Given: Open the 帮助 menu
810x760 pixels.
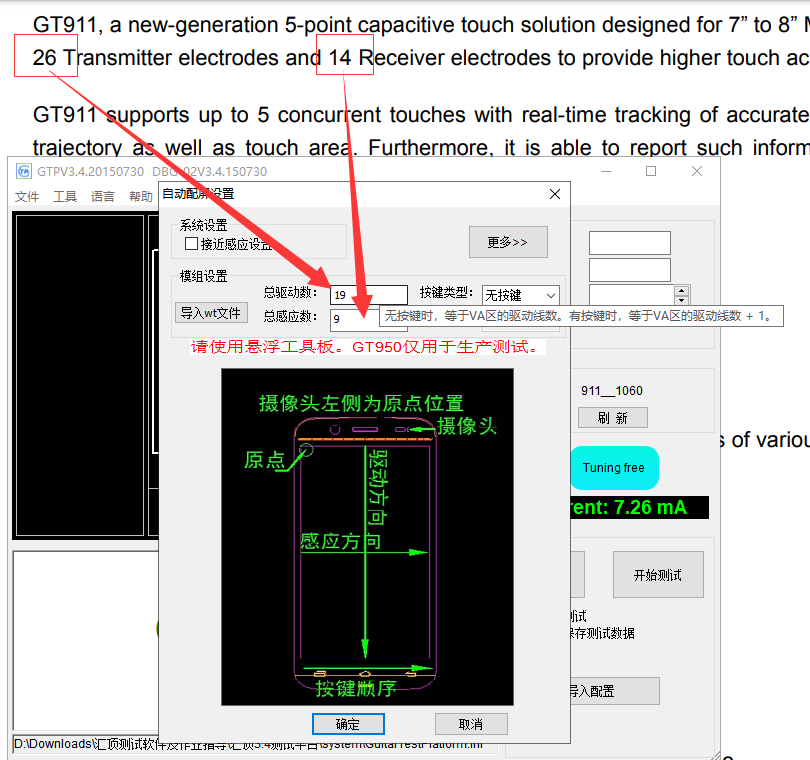Looking at the screenshot, I should click(140, 196).
